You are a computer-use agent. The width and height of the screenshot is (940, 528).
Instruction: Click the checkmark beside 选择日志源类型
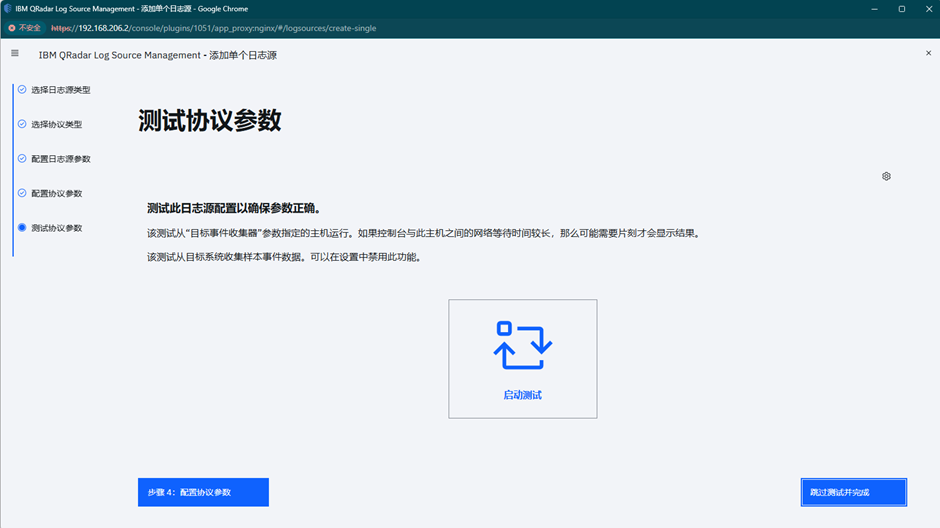[x=22, y=90]
